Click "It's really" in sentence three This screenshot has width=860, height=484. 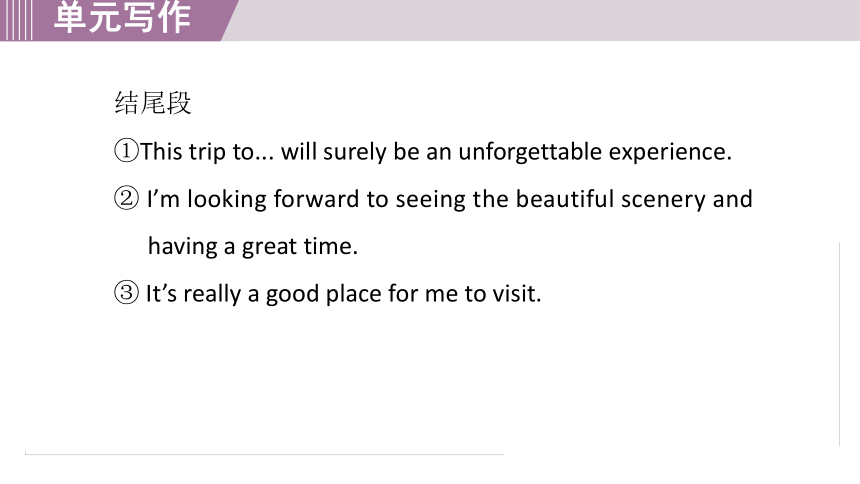(193, 294)
